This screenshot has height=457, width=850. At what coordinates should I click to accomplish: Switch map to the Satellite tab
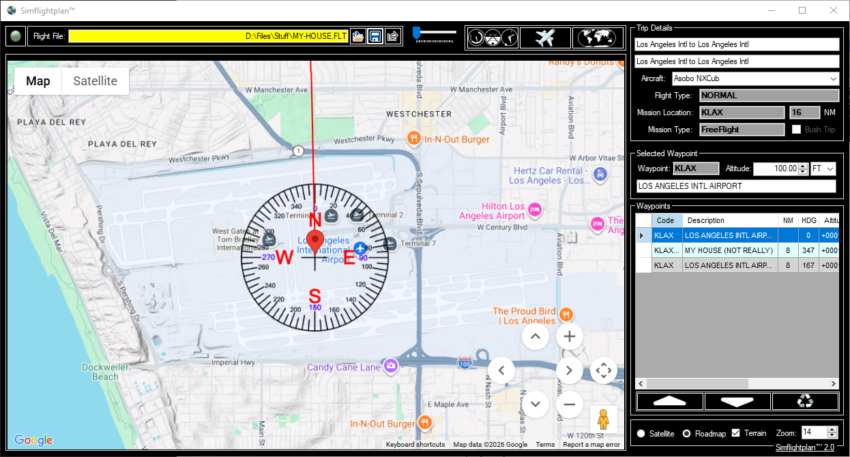pos(95,81)
